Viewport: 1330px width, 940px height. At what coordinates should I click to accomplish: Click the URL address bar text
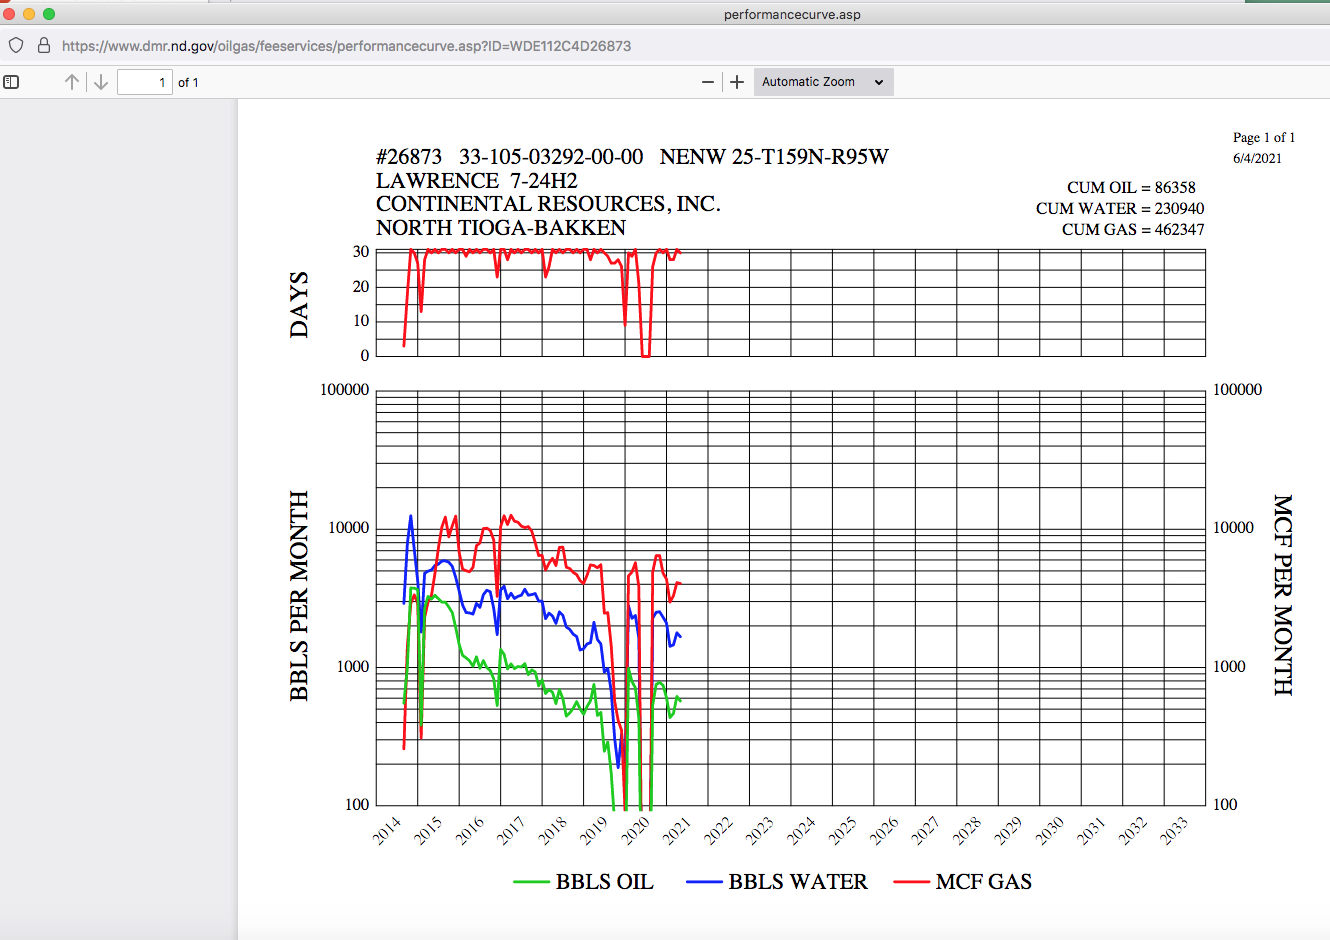346,46
